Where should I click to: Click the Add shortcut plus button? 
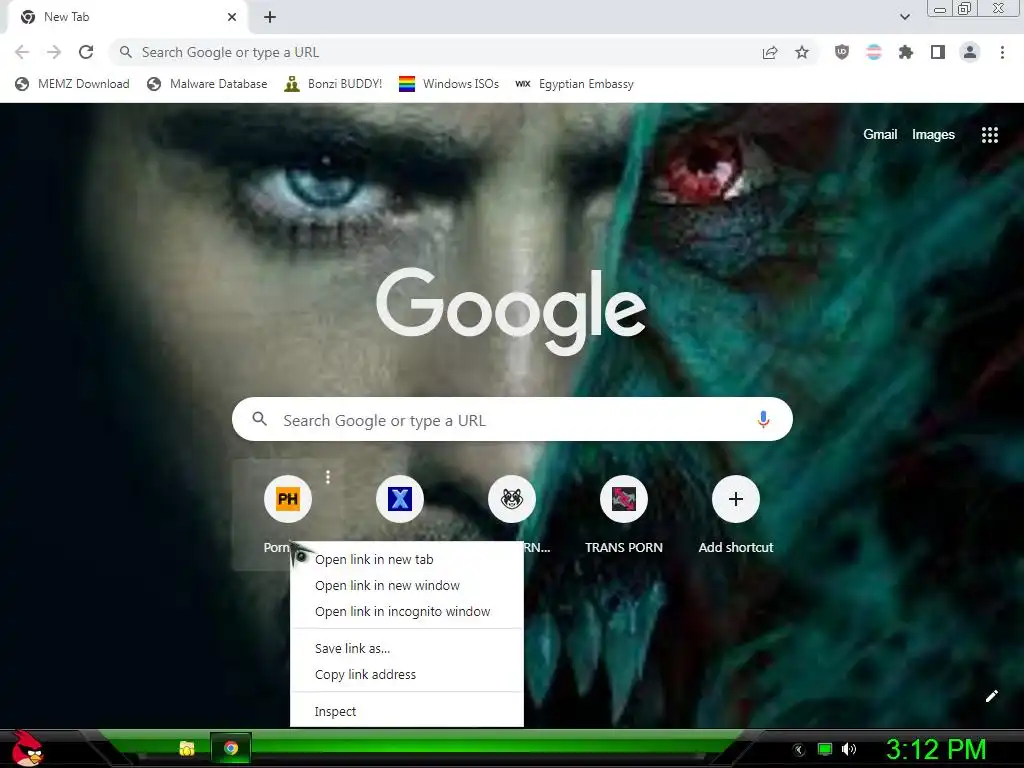pos(736,500)
